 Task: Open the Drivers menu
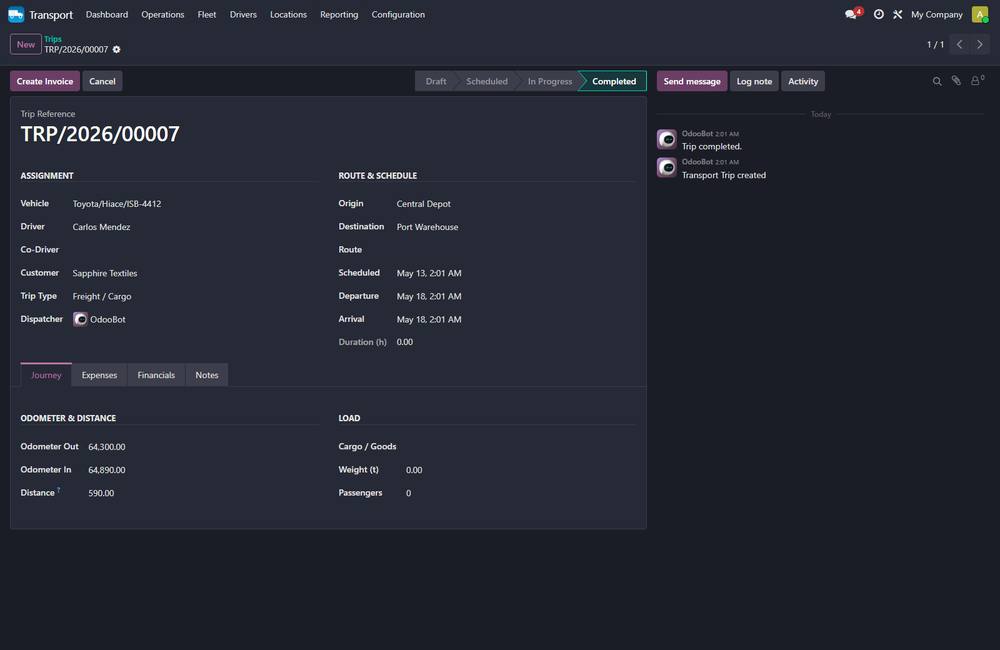coord(243,14)
